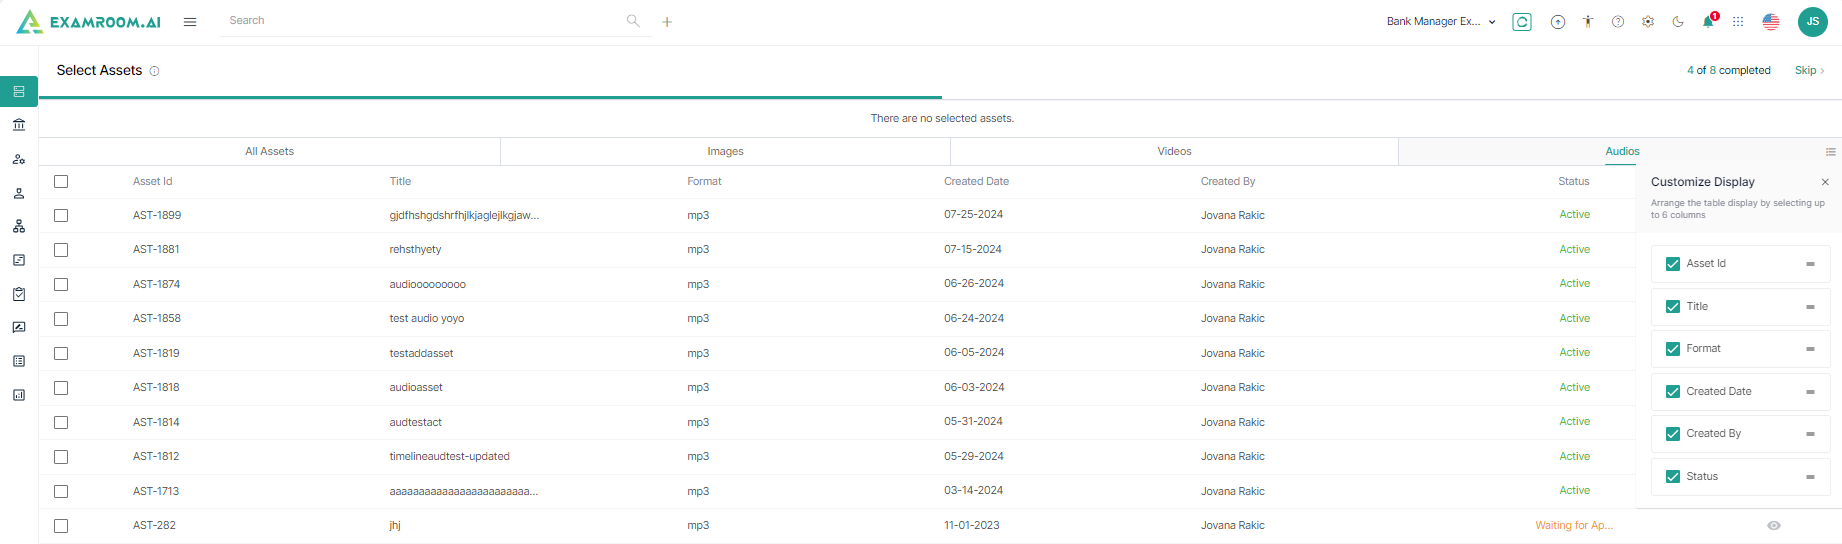This screenshot has width=1842, height=544.
Task: Click the Search input field
Action: point(420,21)
